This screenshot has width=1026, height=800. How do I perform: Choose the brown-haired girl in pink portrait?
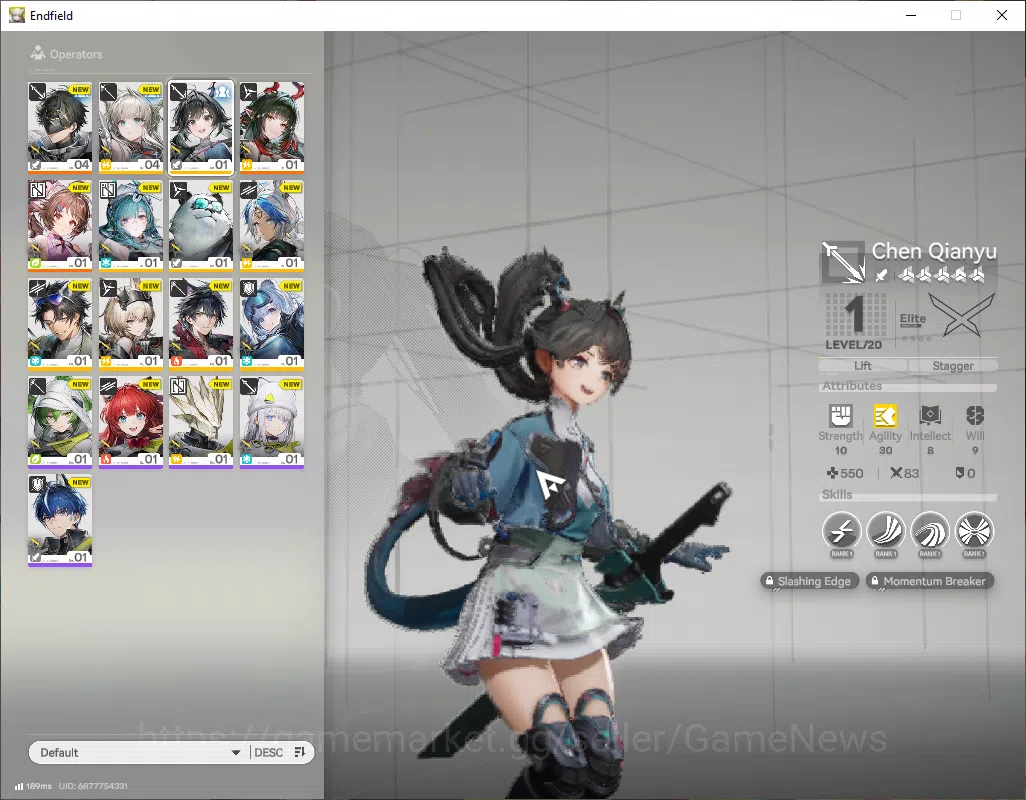(x=60, y=225)
